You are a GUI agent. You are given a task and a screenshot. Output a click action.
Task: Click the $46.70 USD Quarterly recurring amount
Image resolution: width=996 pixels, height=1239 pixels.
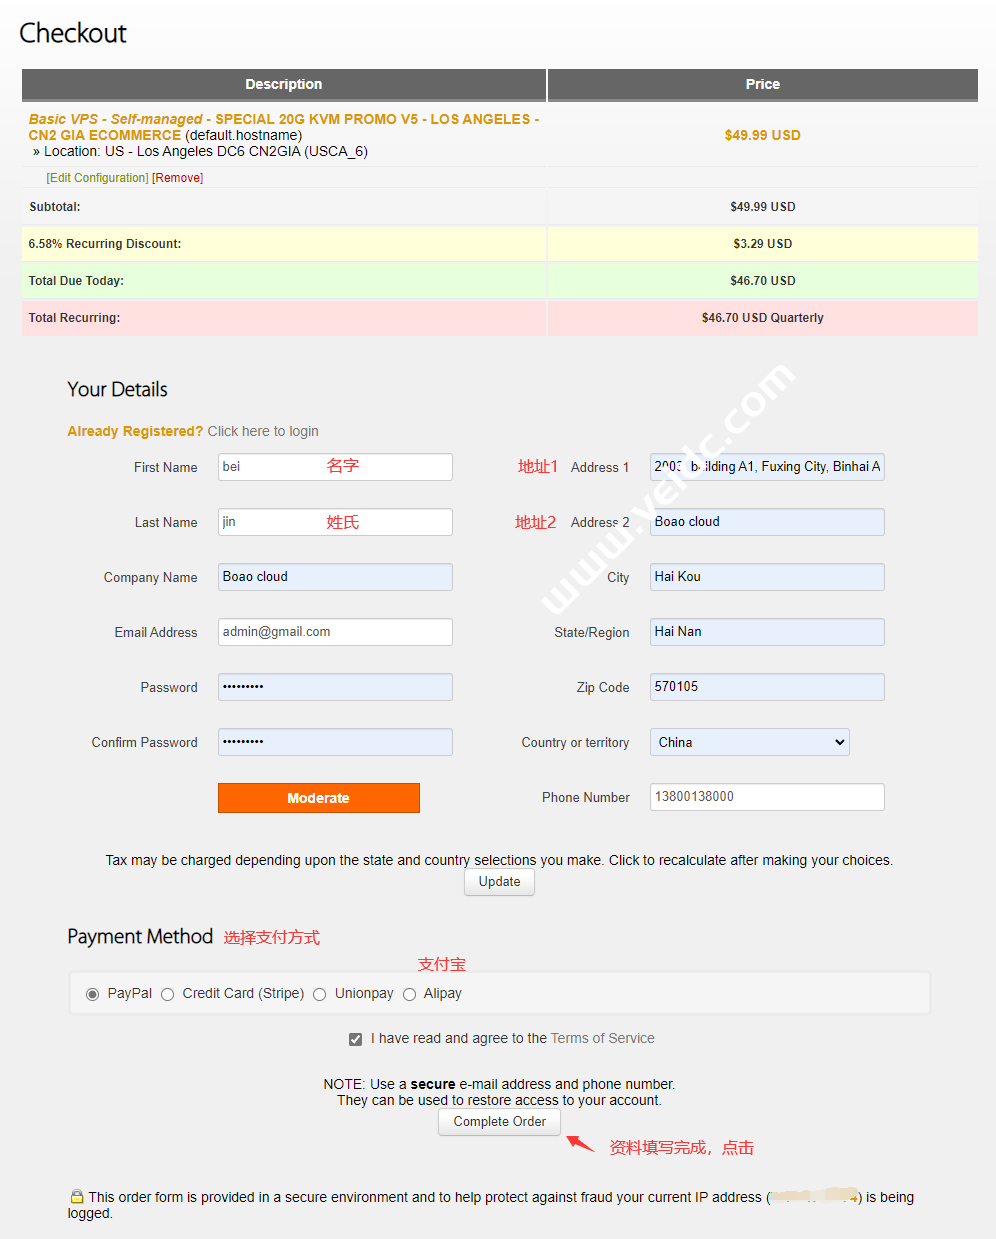pos(763,318)
